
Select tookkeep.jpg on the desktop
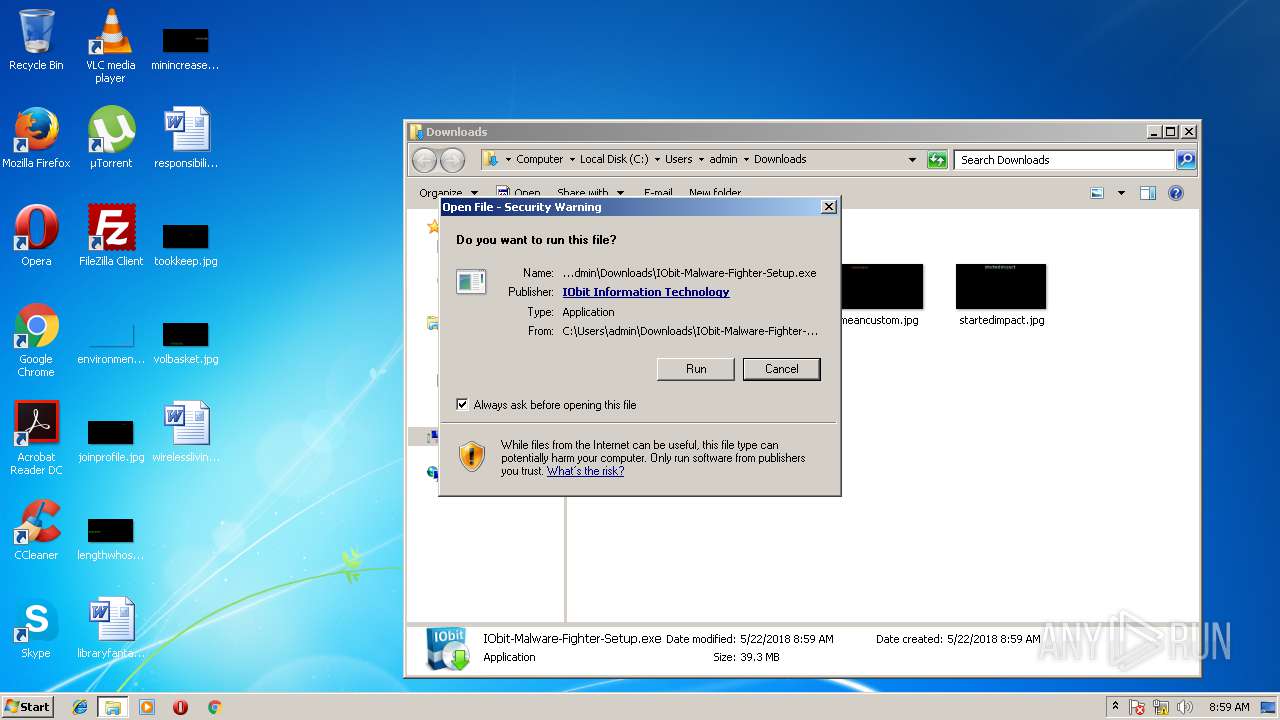point(186,245)
